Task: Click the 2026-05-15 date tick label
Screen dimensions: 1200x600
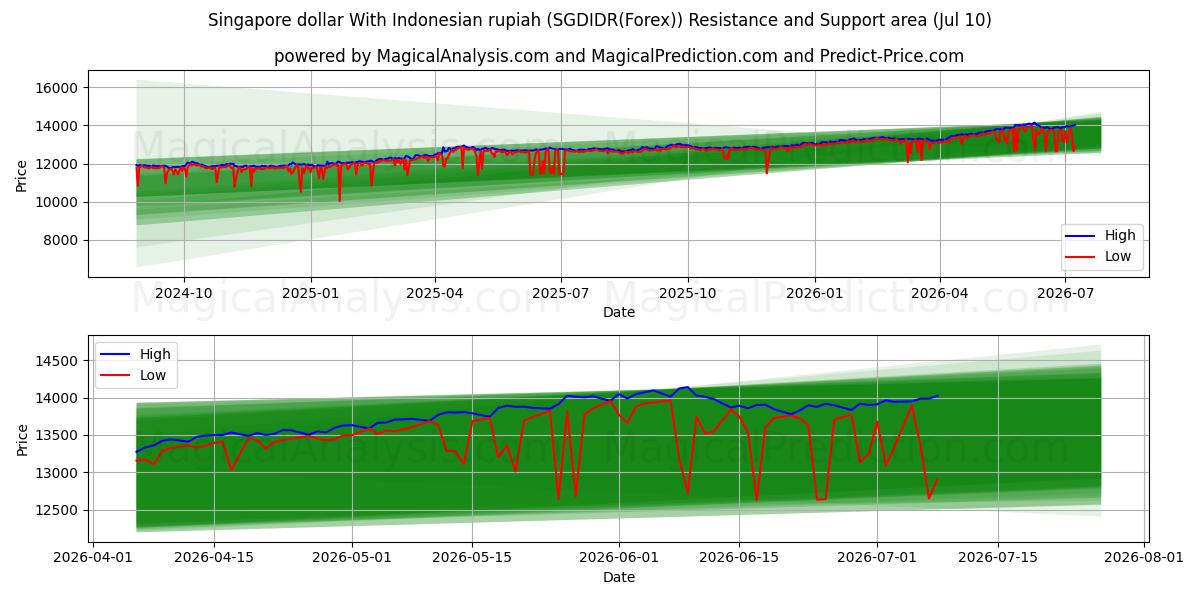Action: pos(472,558)
